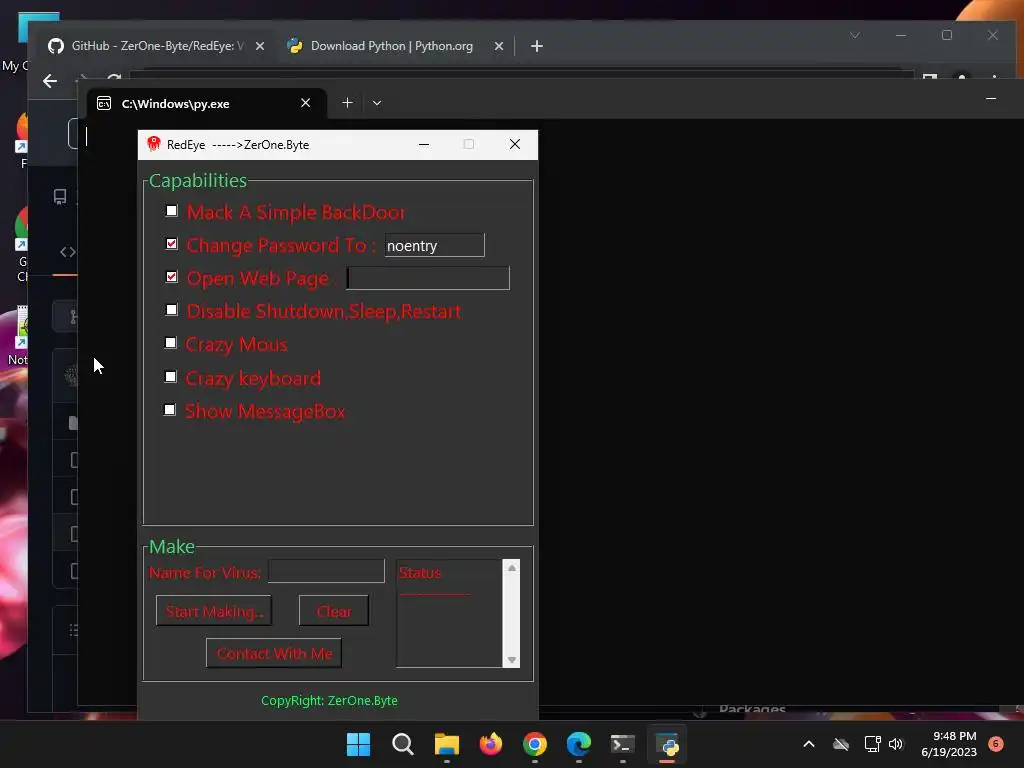Open Windows taskbar Search
Image resolution: width=1024 pixels, height=768 pixels.
(x=402, y=744)
